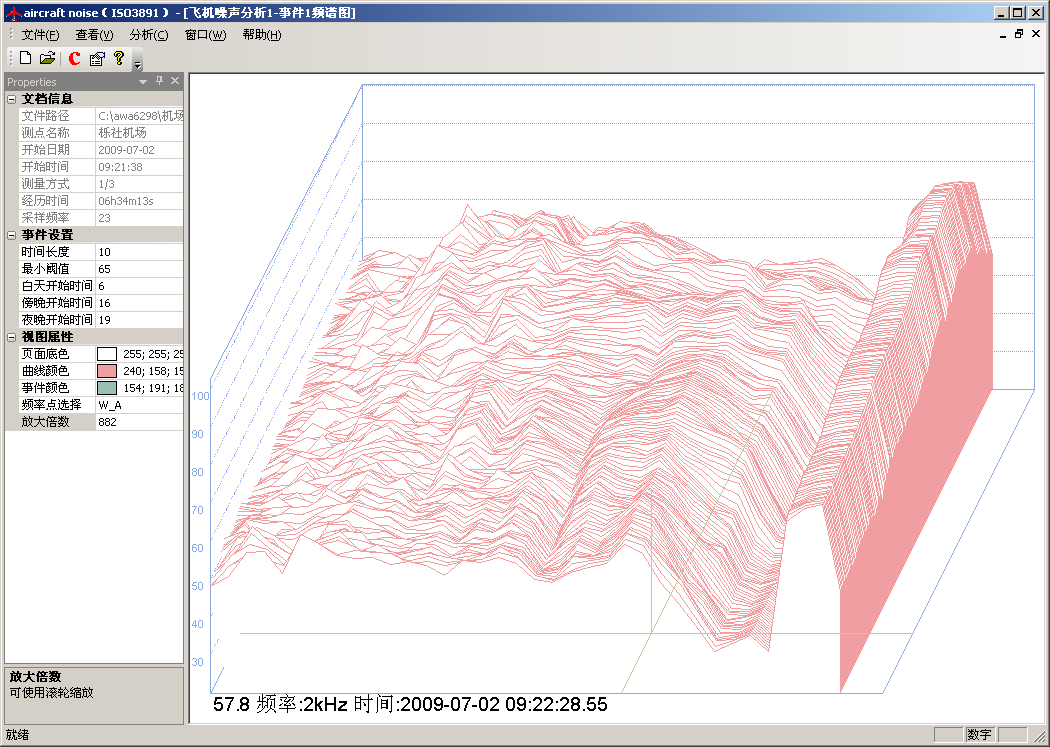The height and width of the screenshot is (747, 1050).
Task: Close the Properties panel
Action: coord(175,81)
